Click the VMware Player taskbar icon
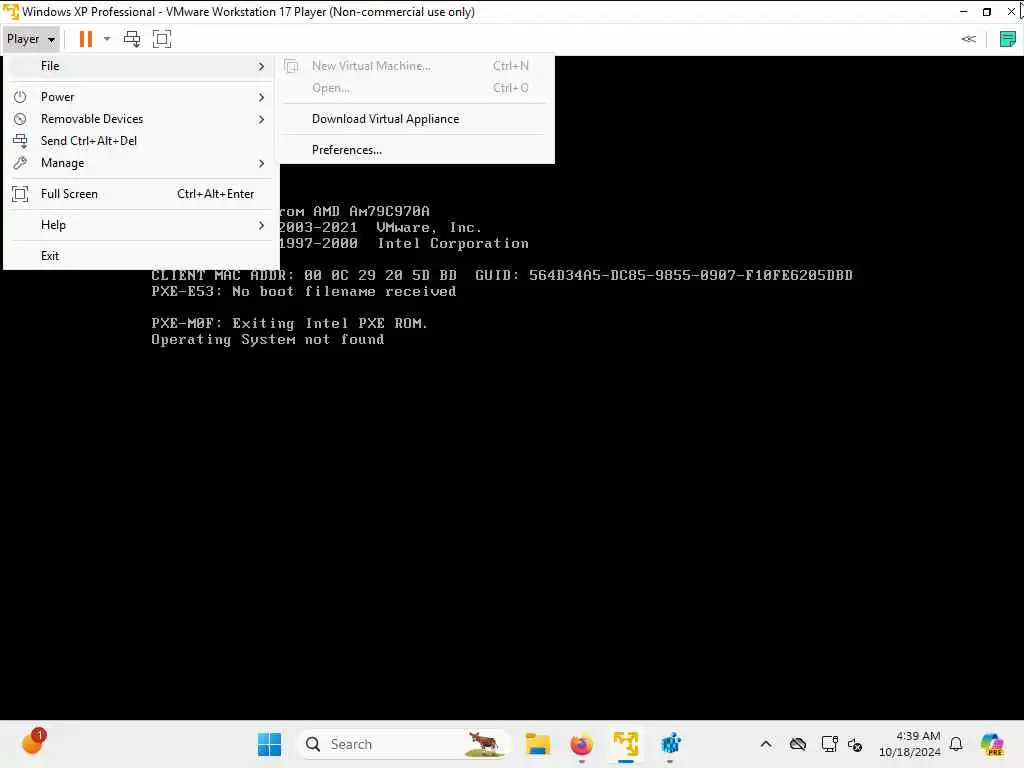 click(626, 744)
